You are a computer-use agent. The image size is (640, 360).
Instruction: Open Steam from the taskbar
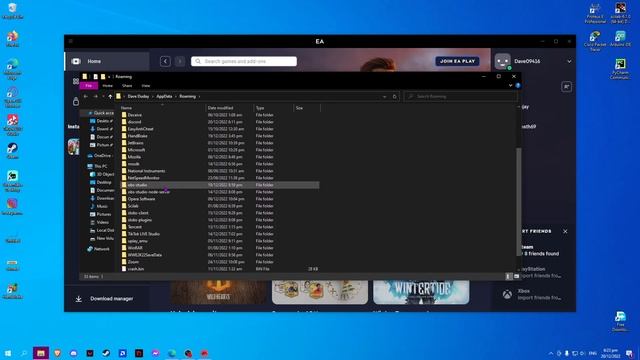pyautogui.click(x=106, y=353)
